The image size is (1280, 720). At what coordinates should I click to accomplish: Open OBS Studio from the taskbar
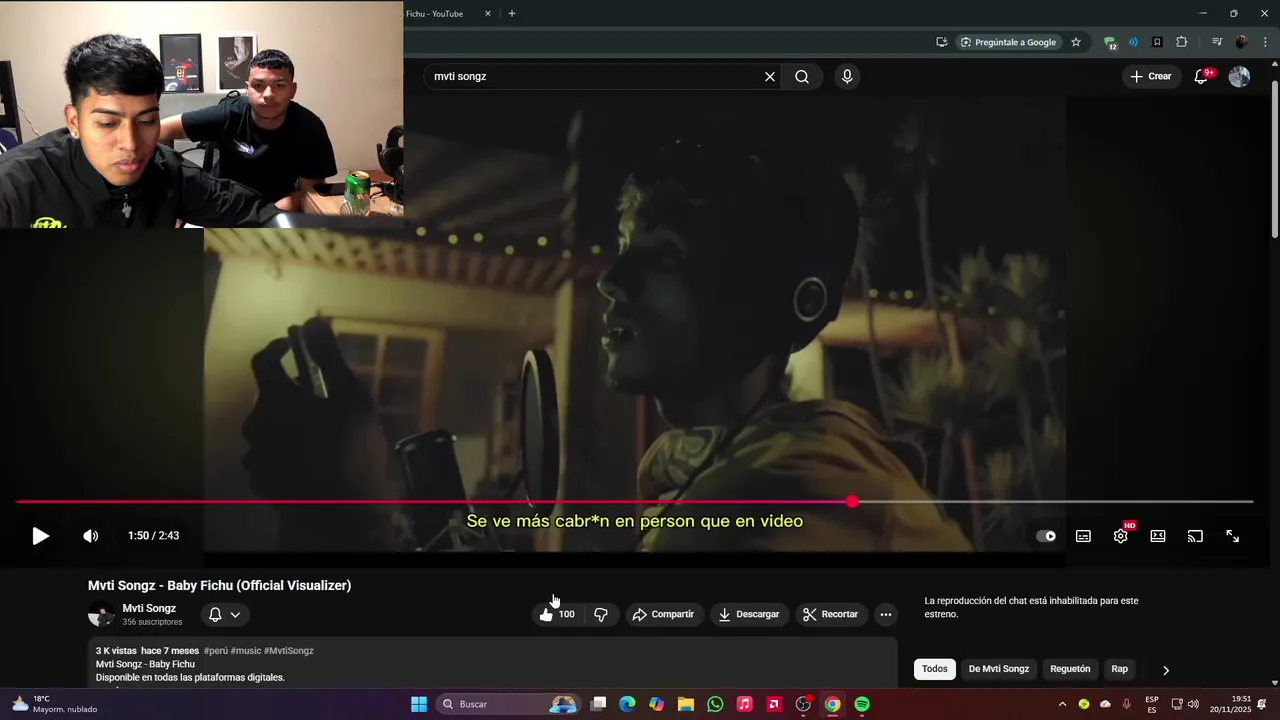(803, 704)
